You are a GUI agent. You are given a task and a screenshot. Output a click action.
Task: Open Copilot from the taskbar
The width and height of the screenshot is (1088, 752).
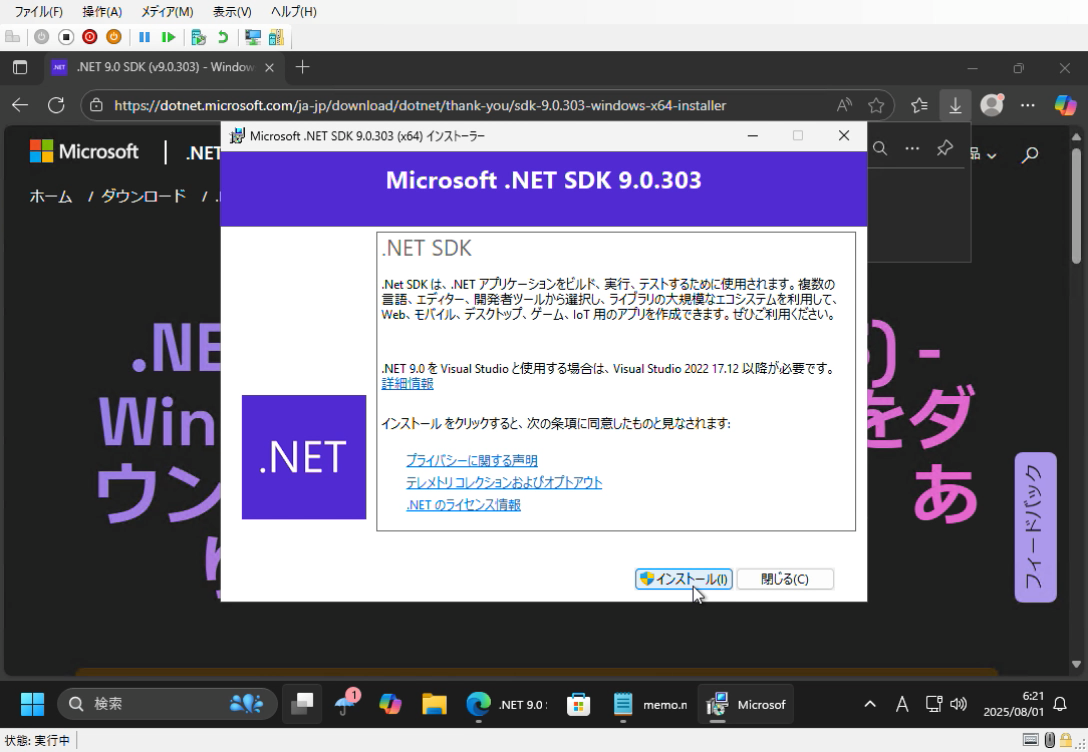point(390,704)
